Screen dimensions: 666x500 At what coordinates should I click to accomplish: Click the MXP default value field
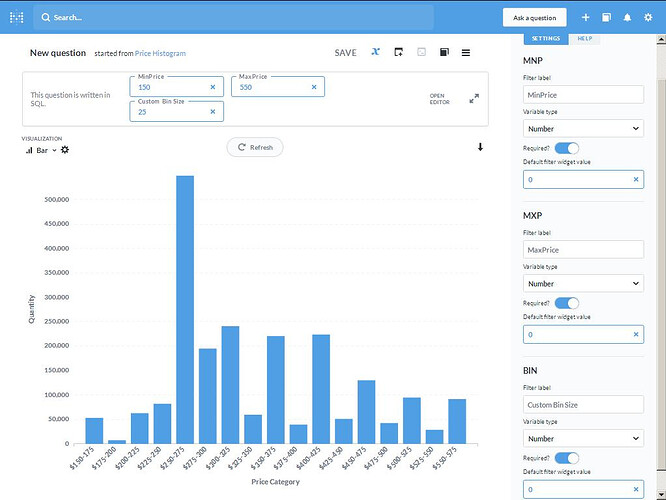[583, 335]
